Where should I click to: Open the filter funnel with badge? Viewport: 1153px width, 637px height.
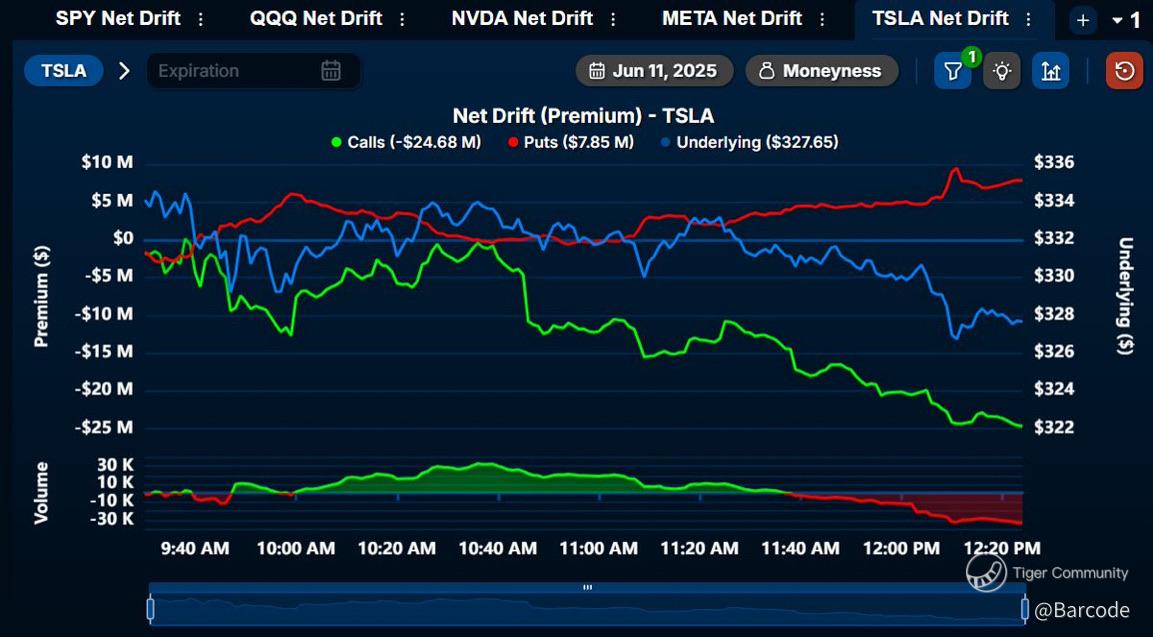click(x=953, y=71)
